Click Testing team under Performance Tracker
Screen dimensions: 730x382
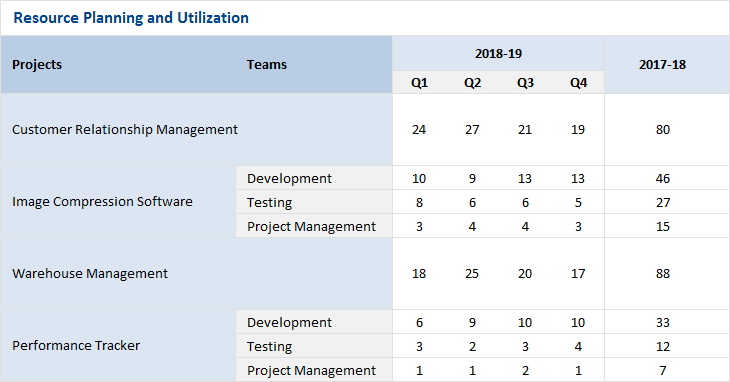click(314, 346)
